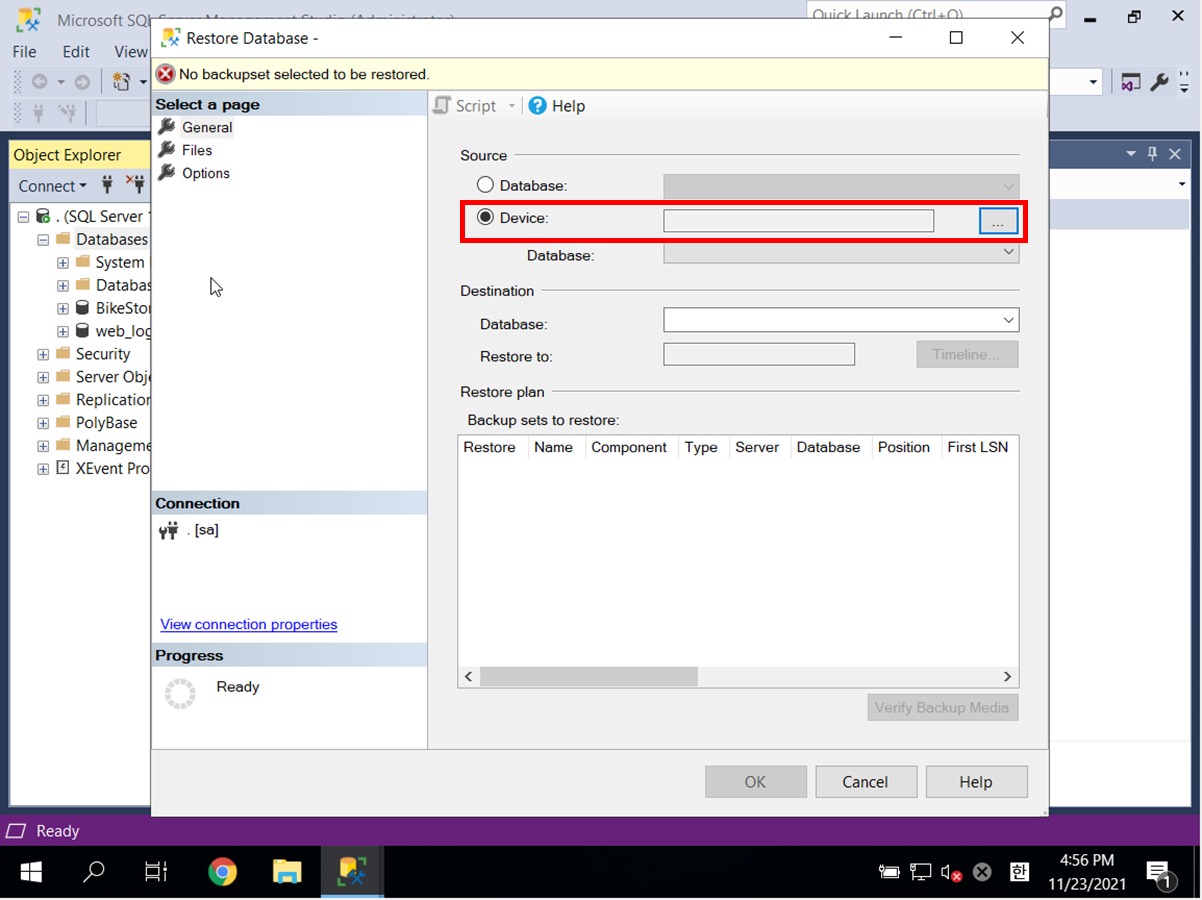Click the Position column header
This screenshot has width=1202, height=900.
coord(904,447)
